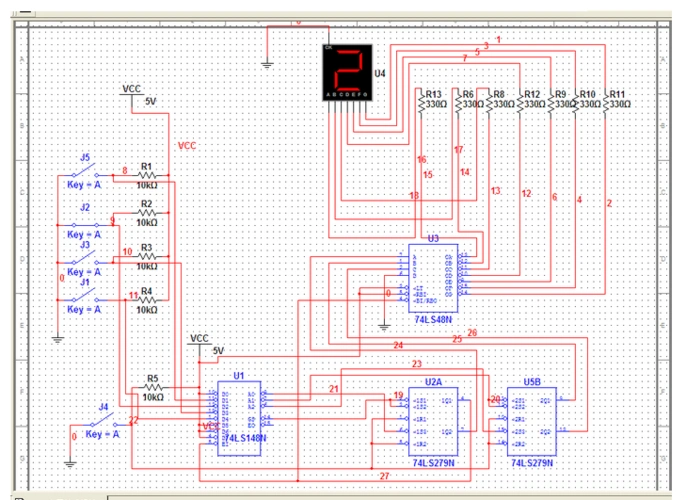
Task: Select the 74LS148N encoder chip U1
Action: coord(238,417)
